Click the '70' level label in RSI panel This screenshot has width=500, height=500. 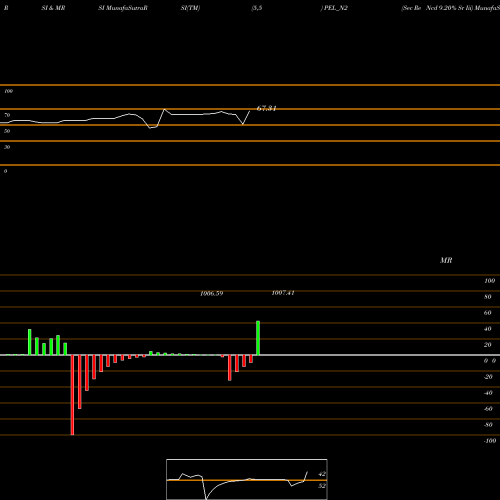(7, 115)
